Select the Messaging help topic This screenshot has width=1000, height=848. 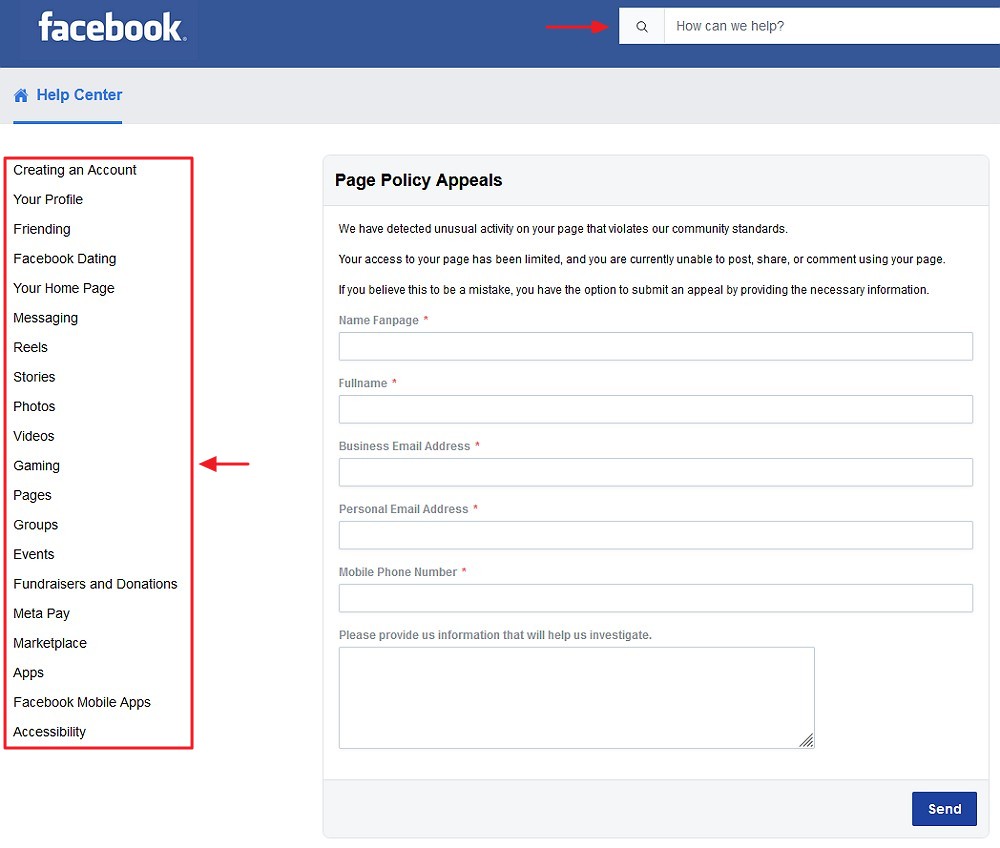pyautogui.click(x=45, y=318)
